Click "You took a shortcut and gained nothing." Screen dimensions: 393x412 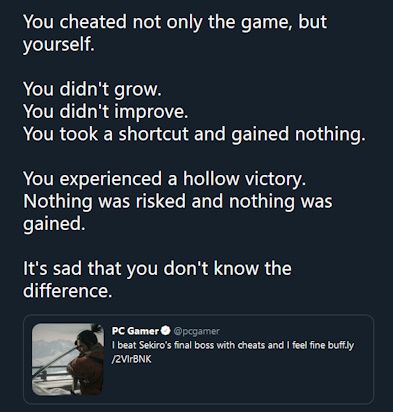tap(194, 134)
